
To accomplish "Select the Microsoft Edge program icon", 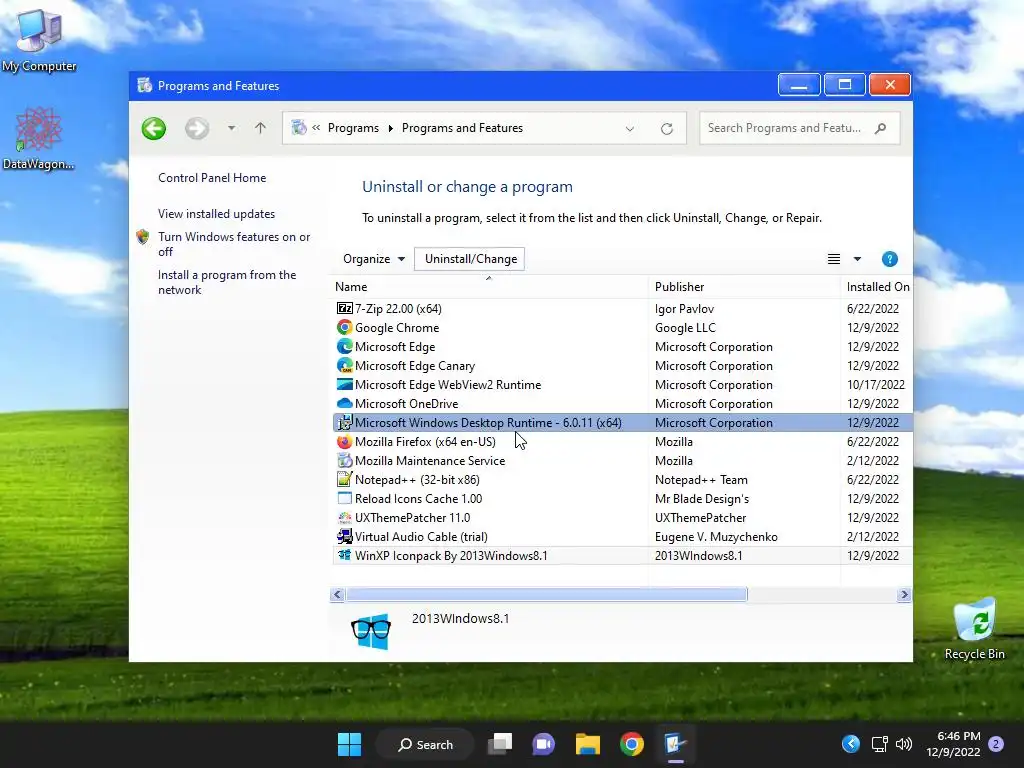I will (x=344, y=346).
